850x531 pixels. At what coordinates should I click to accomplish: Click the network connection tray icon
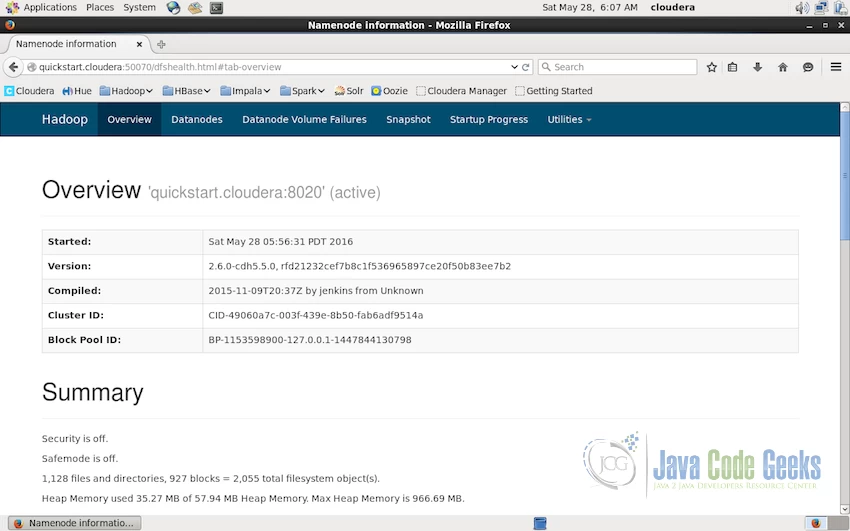coord(821,8)
